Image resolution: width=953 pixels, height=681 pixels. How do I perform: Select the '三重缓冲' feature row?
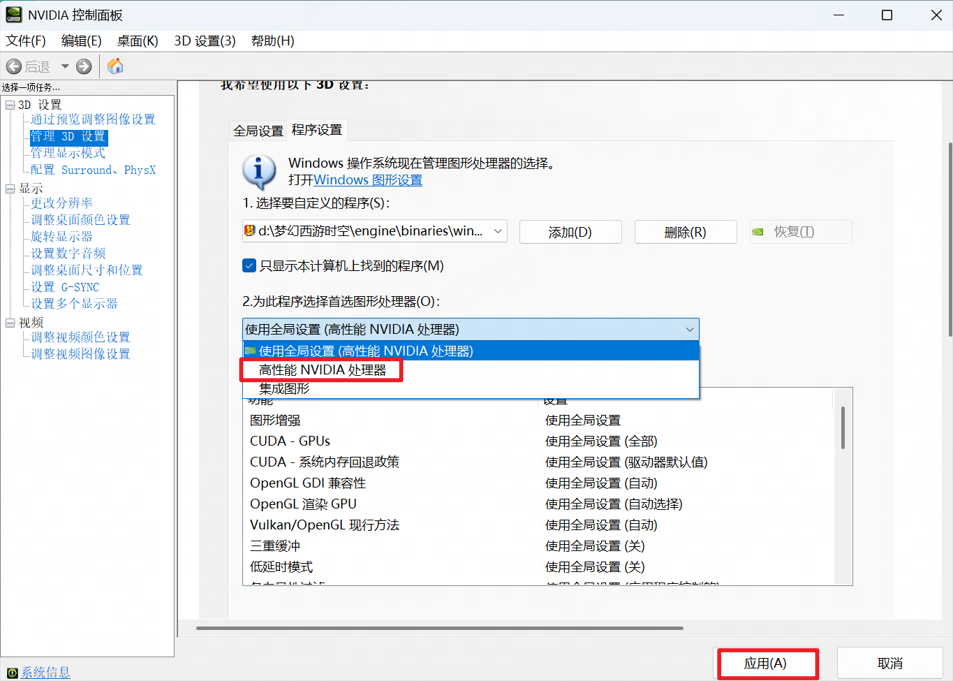pos(538,546)
